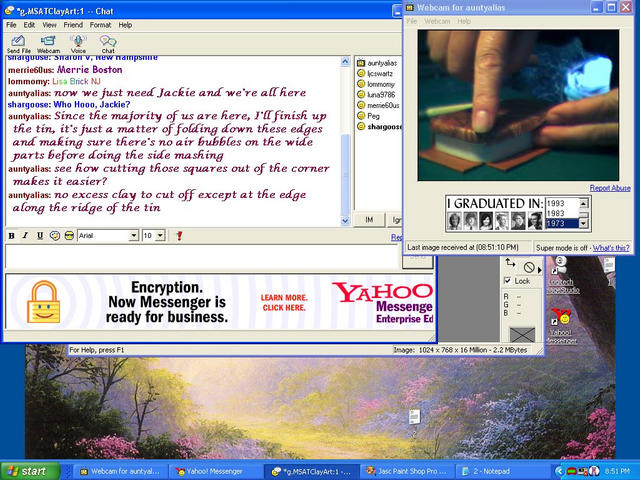
Task: Toggle the Lock checkbox in Paint Shop Pro
Action: click(x=507, y=281)
